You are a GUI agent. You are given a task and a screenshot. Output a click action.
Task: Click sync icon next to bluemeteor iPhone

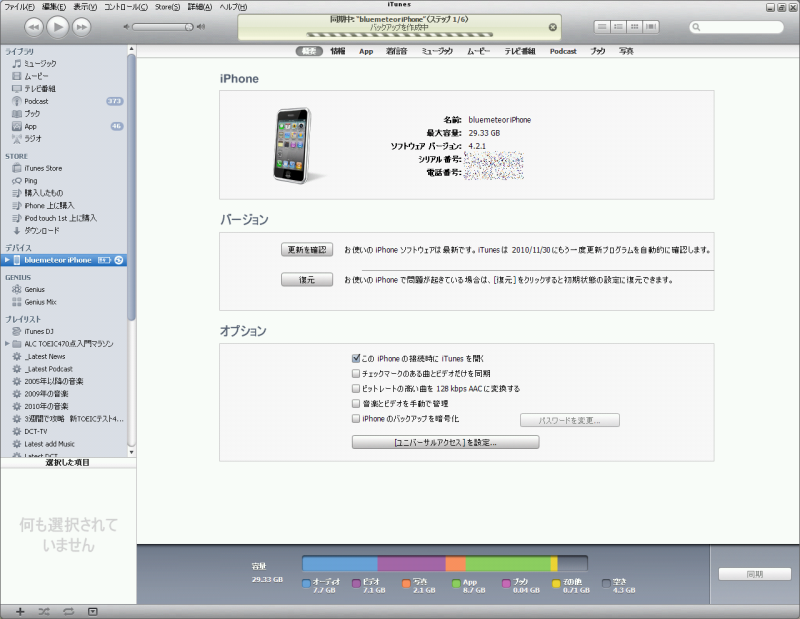click(119, 260)
